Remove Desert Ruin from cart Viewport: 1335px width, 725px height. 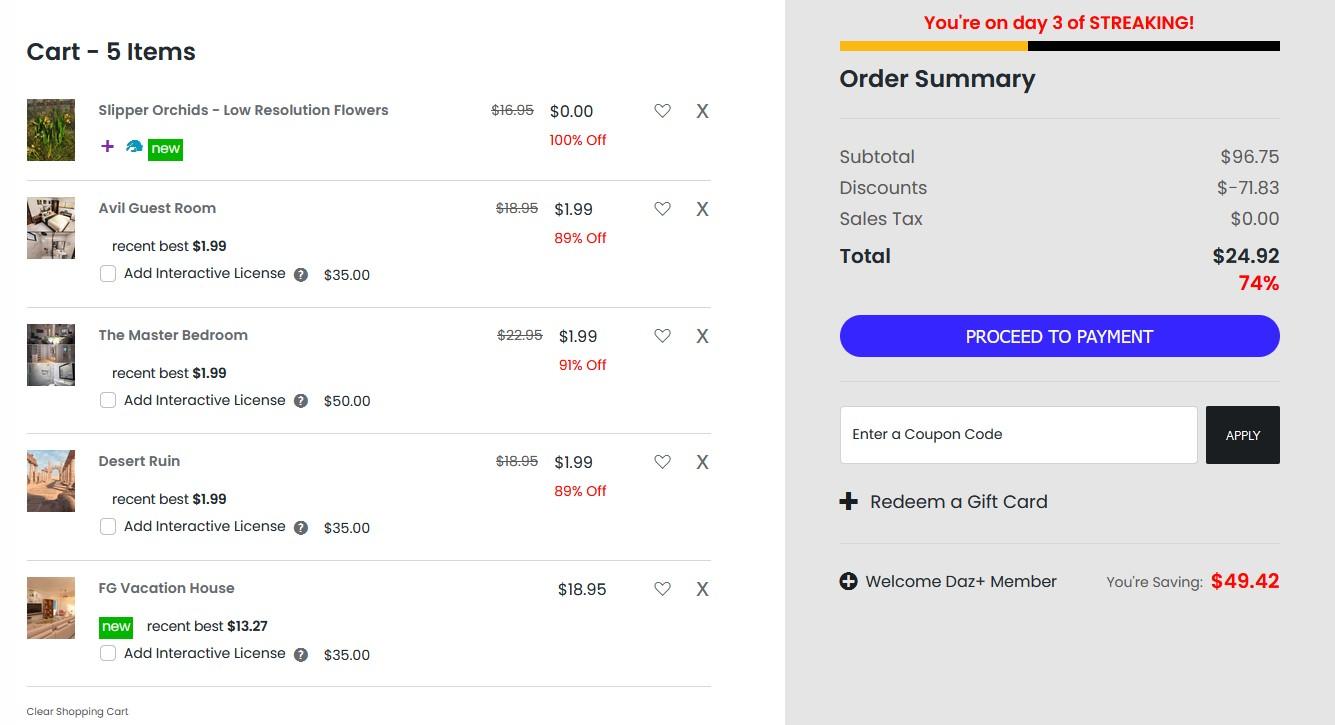coord(702,462)
